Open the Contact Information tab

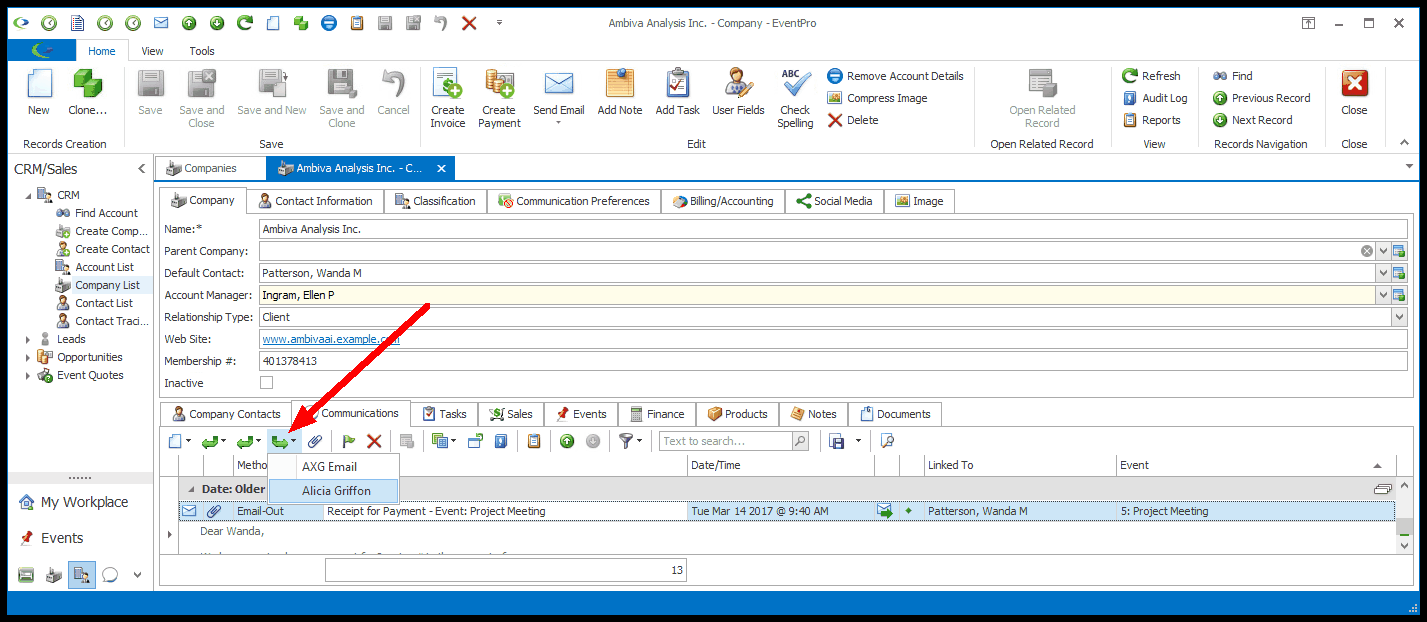[315, 201]
